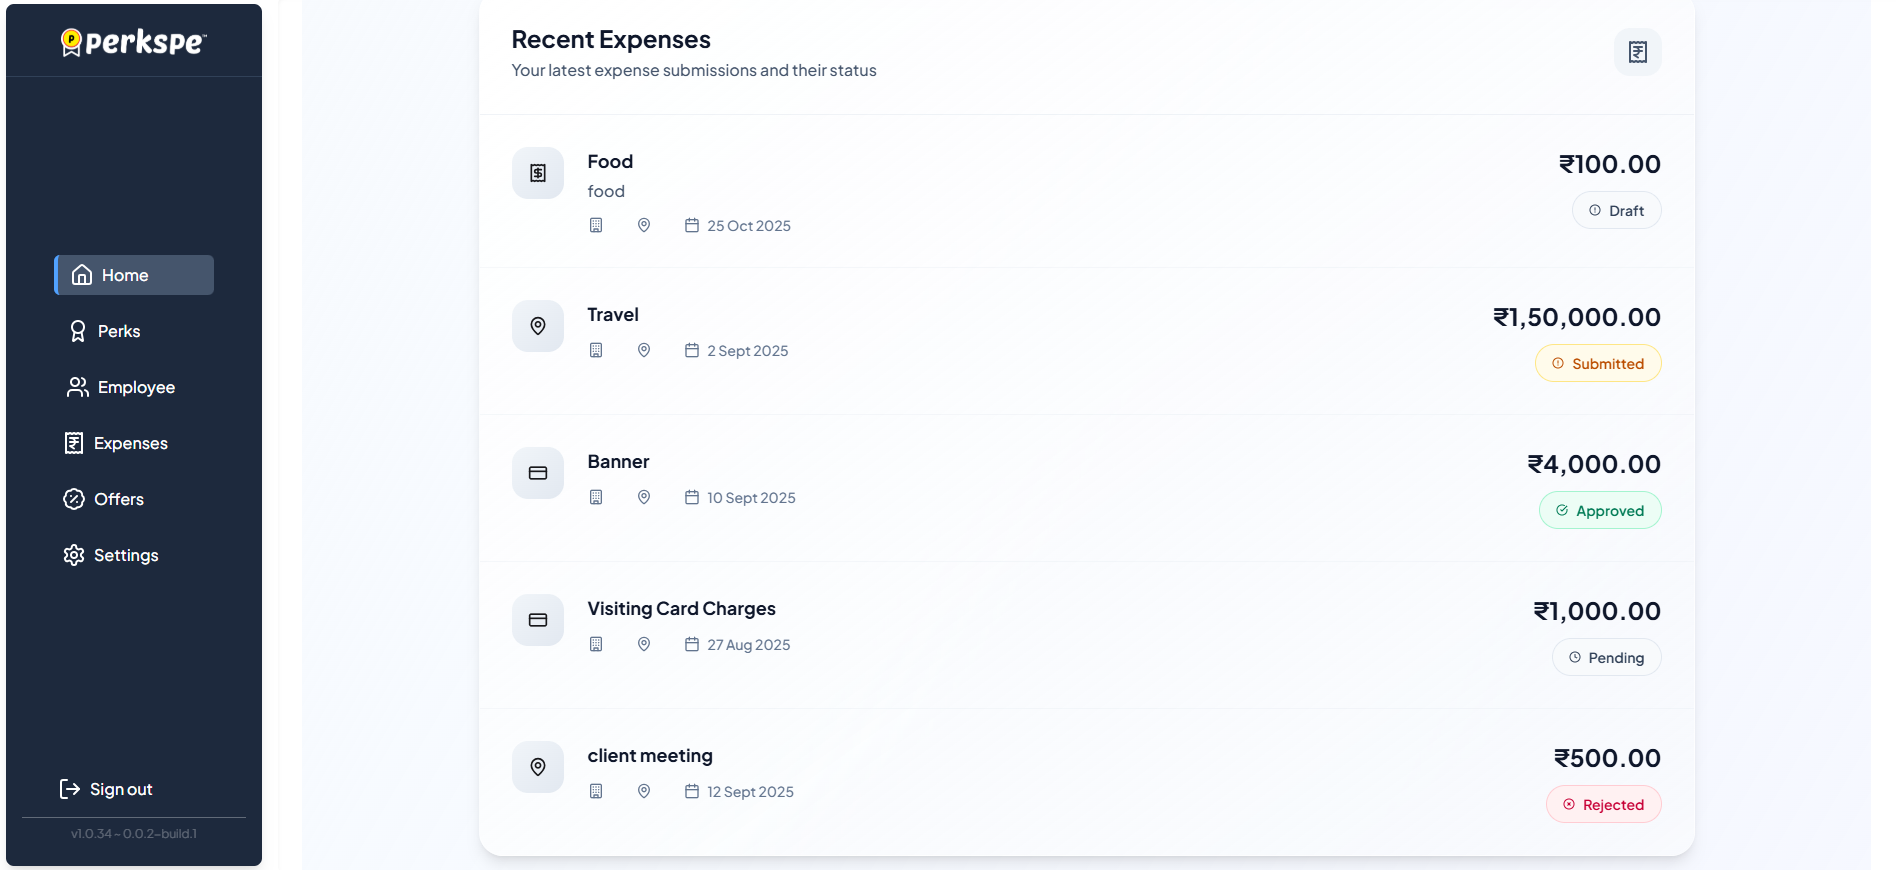The height and width of the screenshot is (870, 1896).
Task: Click the receipt icon in the Recent Expenses header
Action: (1637, 52)
